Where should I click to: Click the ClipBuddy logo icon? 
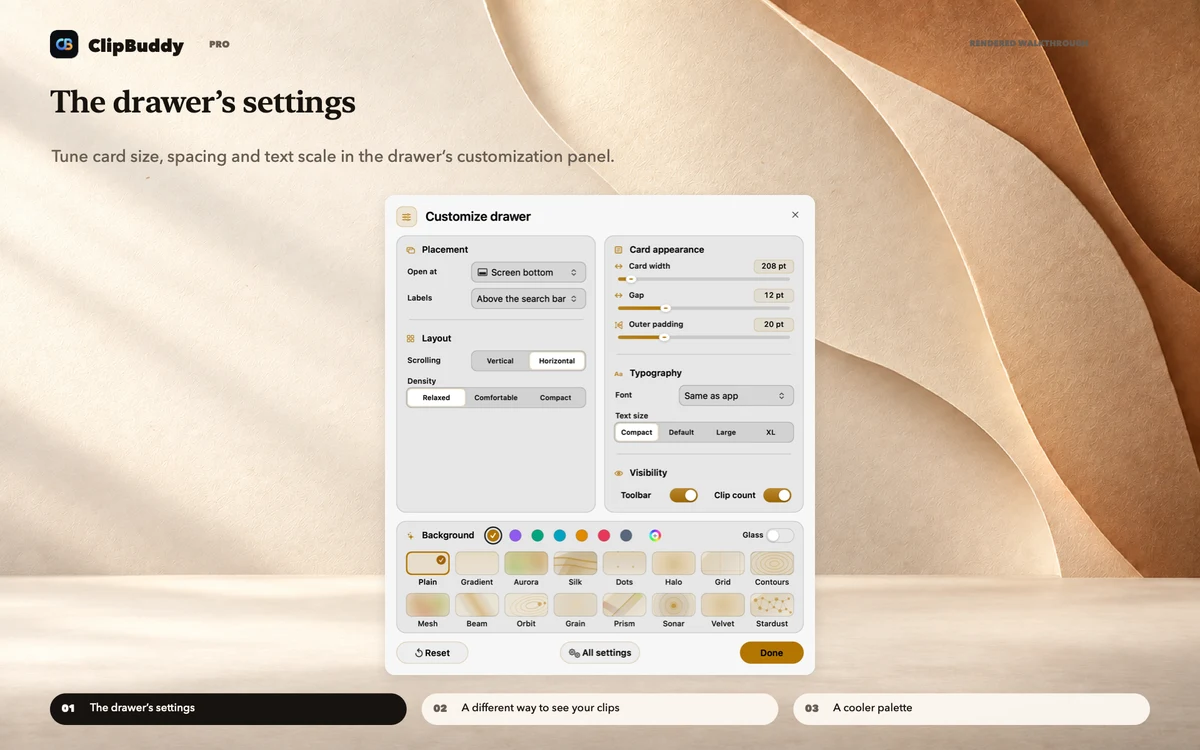click(64, 44)
